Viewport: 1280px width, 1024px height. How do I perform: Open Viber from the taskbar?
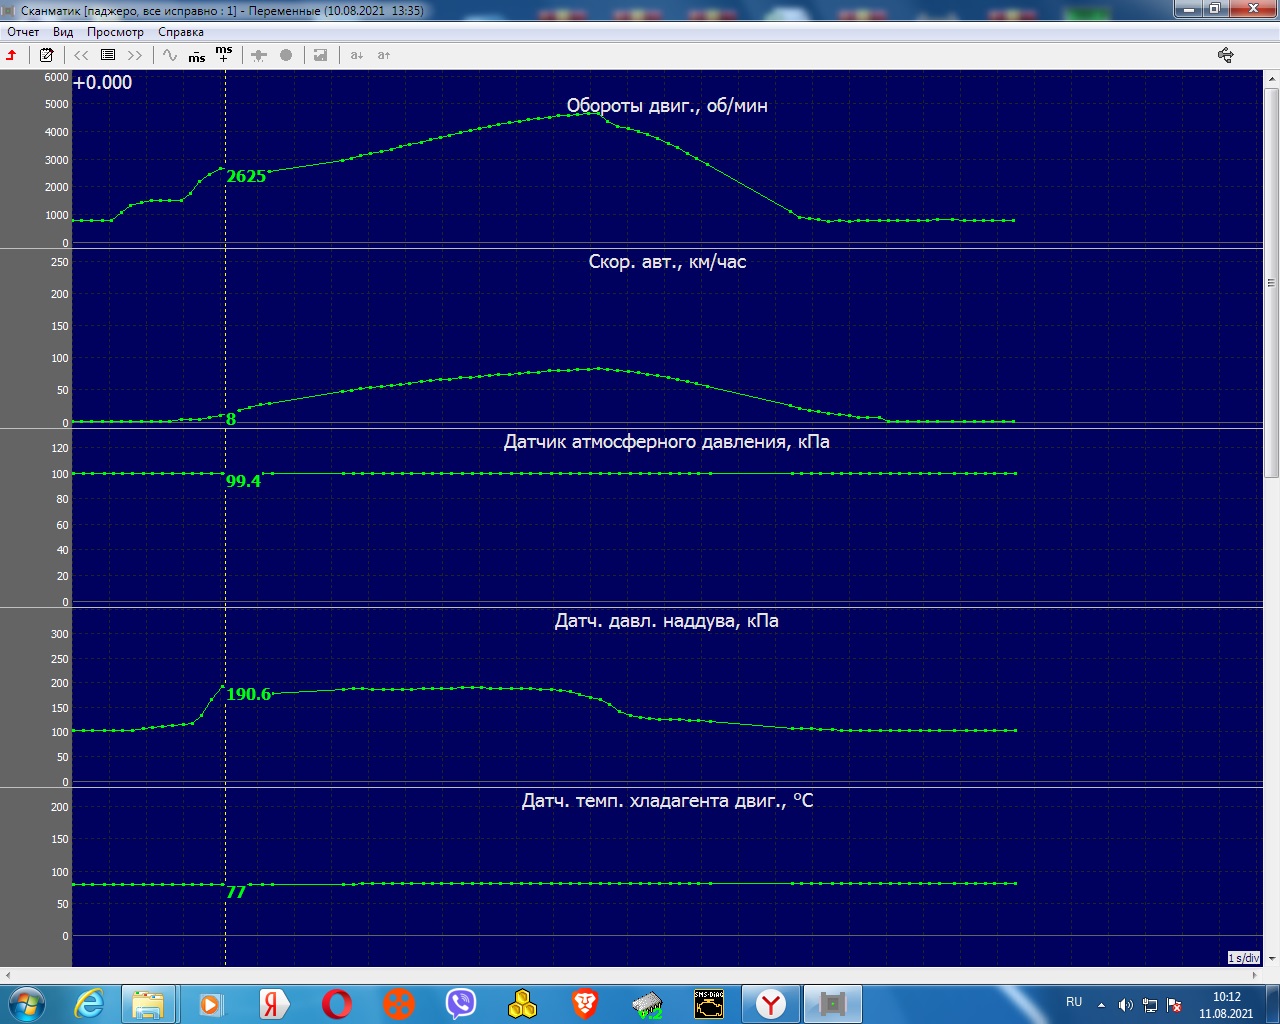(461, 1003)
